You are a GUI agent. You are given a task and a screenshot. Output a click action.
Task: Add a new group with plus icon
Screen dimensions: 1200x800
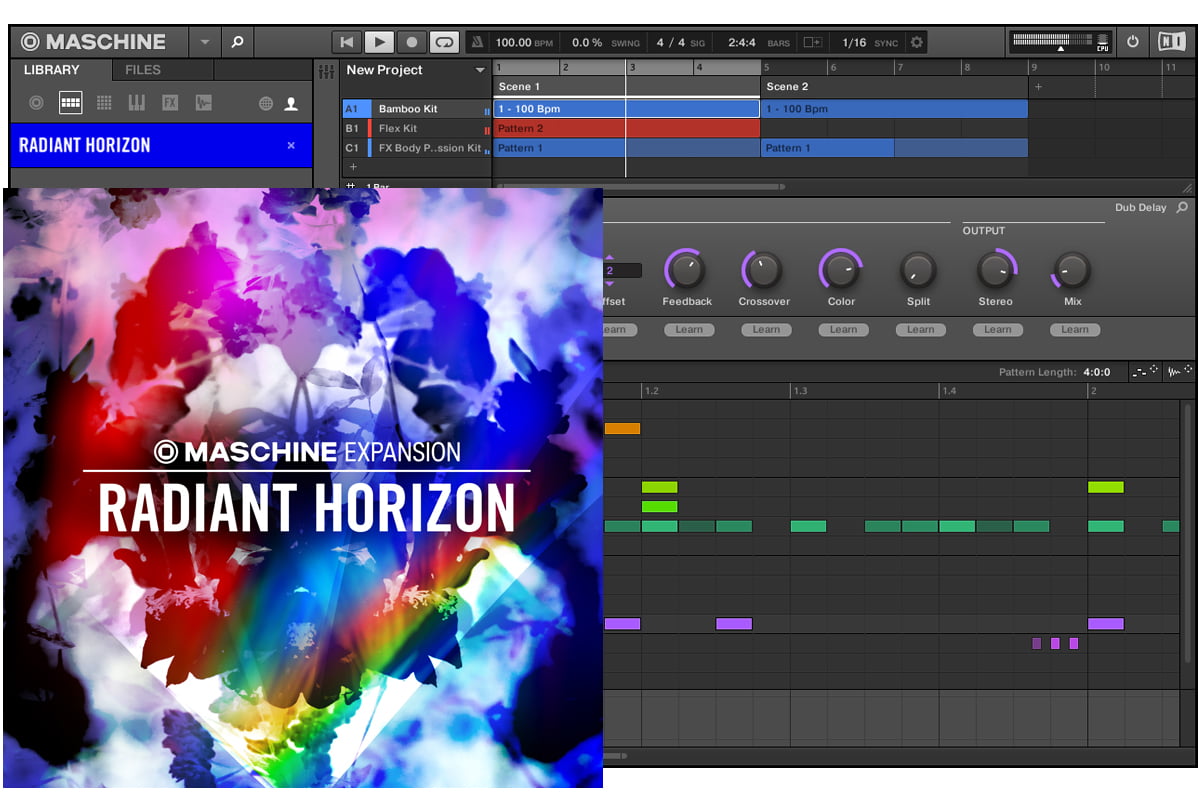click(x=352, y=167)
